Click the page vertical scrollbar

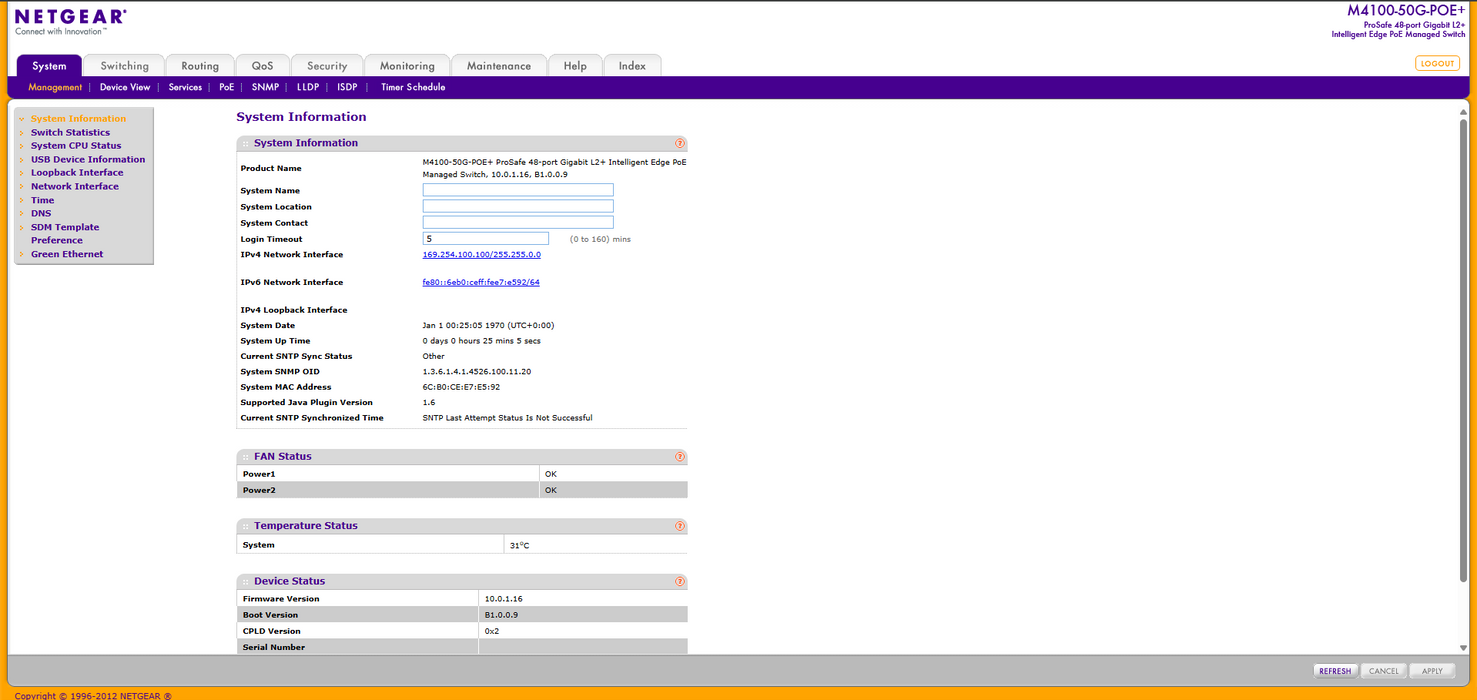tap(1464, 350)
